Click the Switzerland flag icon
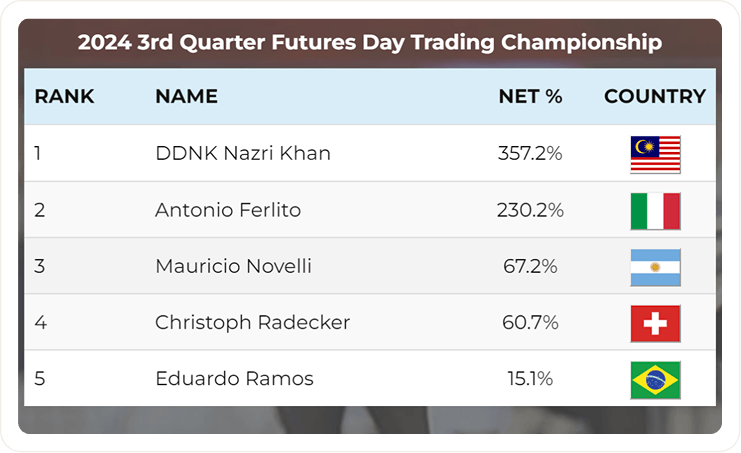The height and width of the screenshot is (453, 741). (x=655, y=323)
